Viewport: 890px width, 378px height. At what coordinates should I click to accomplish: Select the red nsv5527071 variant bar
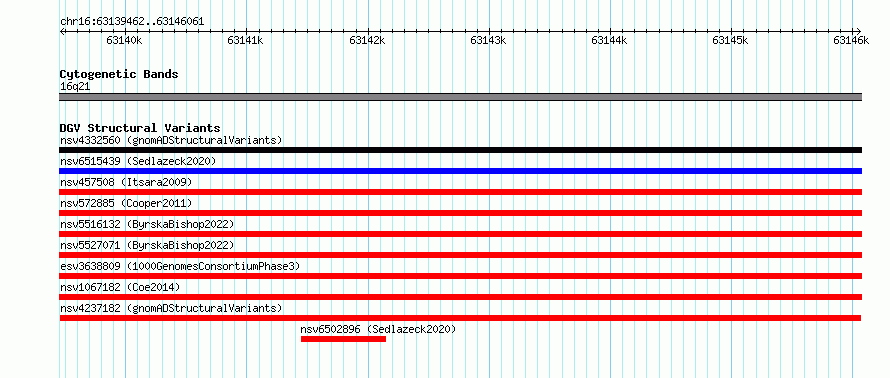460,255
